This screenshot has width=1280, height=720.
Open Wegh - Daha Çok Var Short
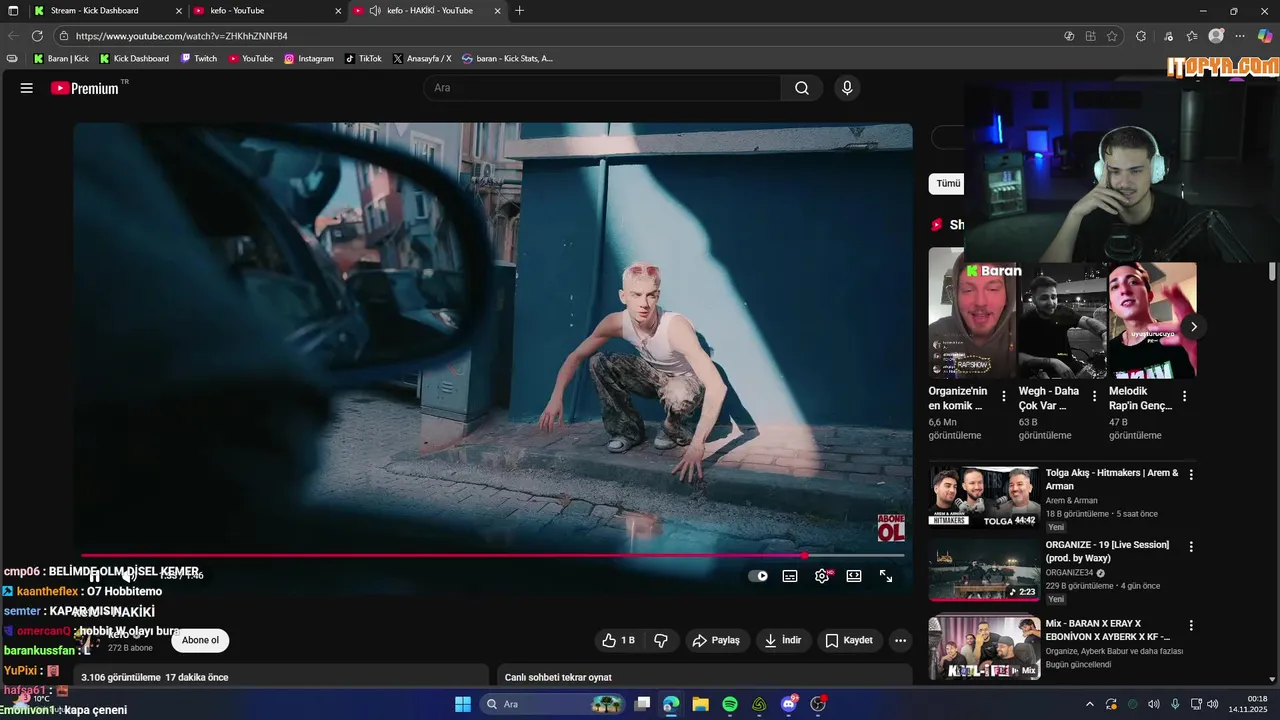1061,321
